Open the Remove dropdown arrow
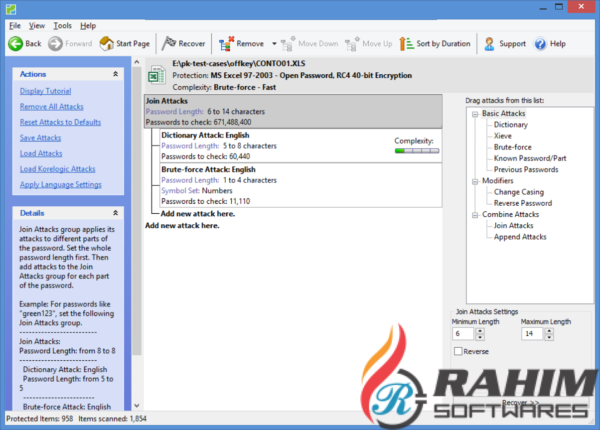This screenshot has width=600, height=430. (274, 44)
